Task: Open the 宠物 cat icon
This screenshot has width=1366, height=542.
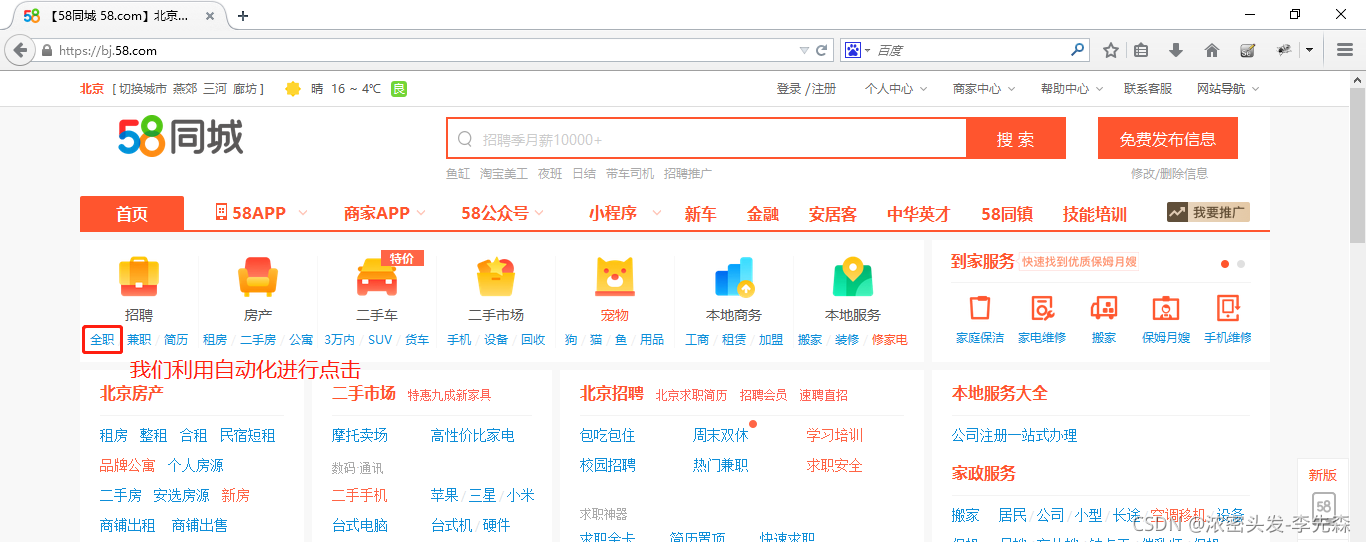Action: click(x=615, y=277)
